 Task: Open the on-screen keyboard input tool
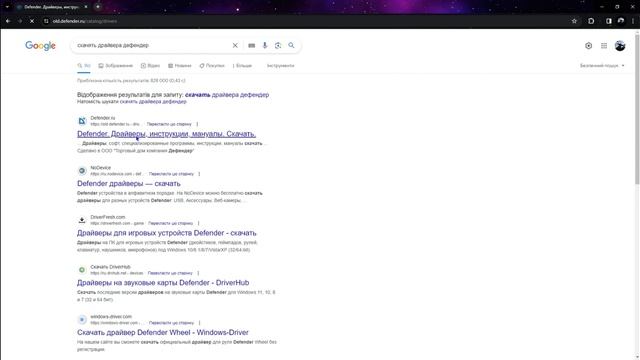tap(251, 45)
